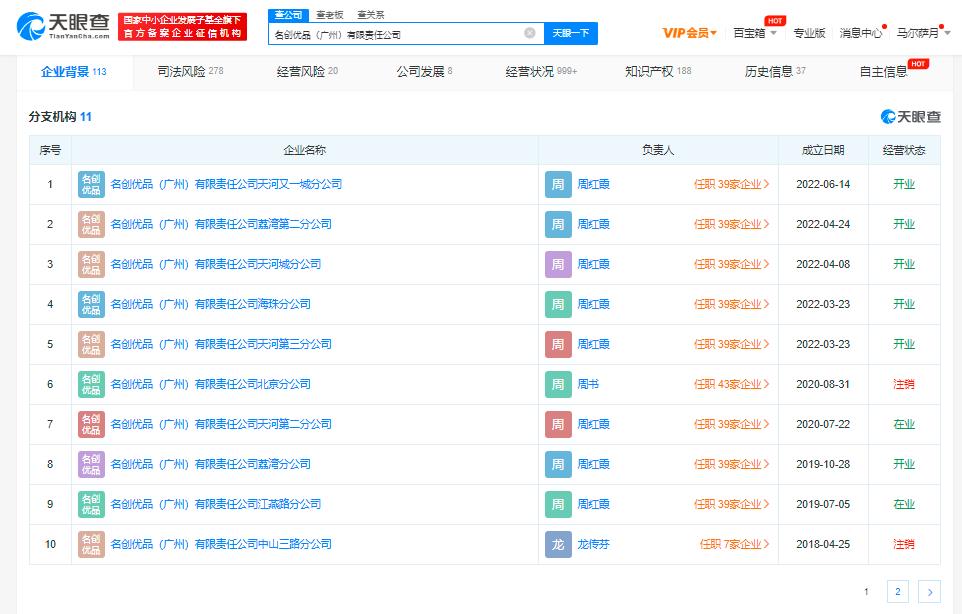The width and height of the screenshot is (962, 614).
Task: Click the TianYanCha logo in header
Action: click(x=63, y=26)
